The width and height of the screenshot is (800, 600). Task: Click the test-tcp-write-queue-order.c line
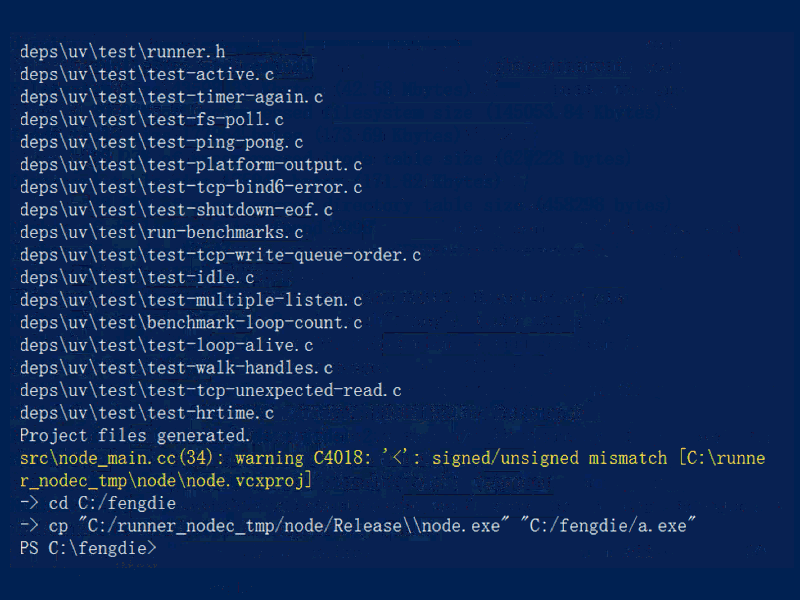coord(220,255)
